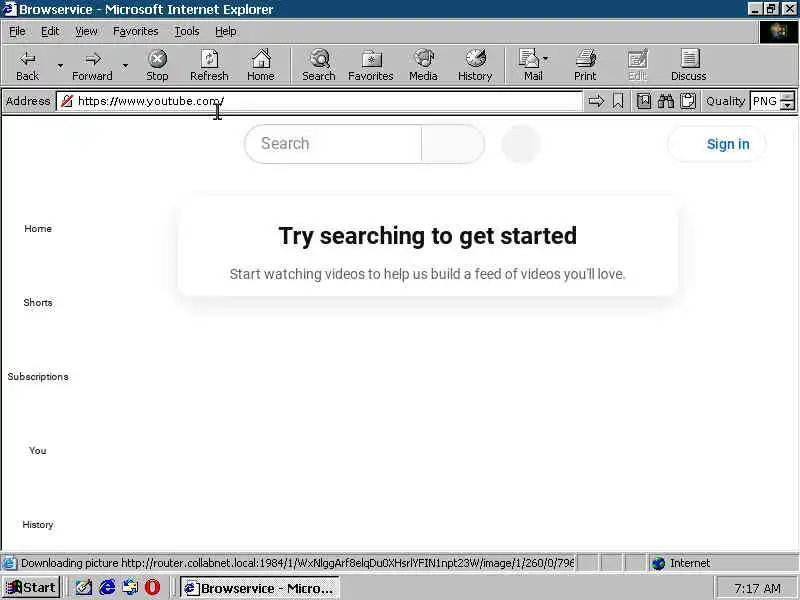Launch Internet Explorer from quick launch
The image size is (800, 600).
tap(107, 588)
